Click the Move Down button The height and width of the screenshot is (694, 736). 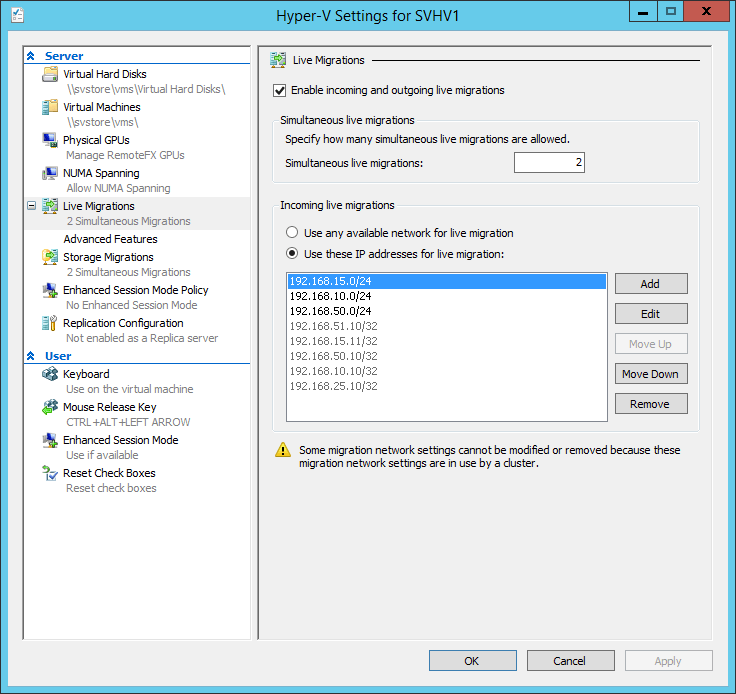(651, 374)
